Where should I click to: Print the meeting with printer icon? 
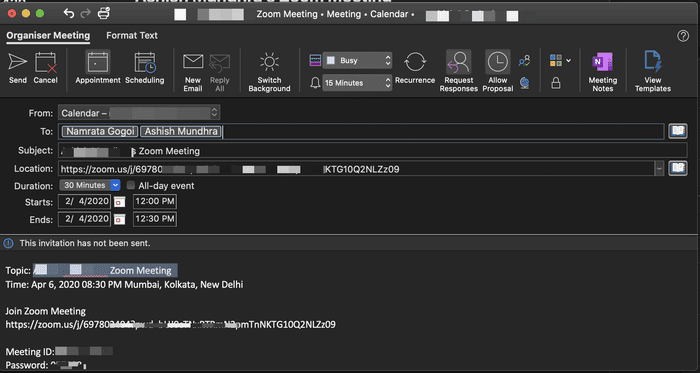(x=104, y=13)
